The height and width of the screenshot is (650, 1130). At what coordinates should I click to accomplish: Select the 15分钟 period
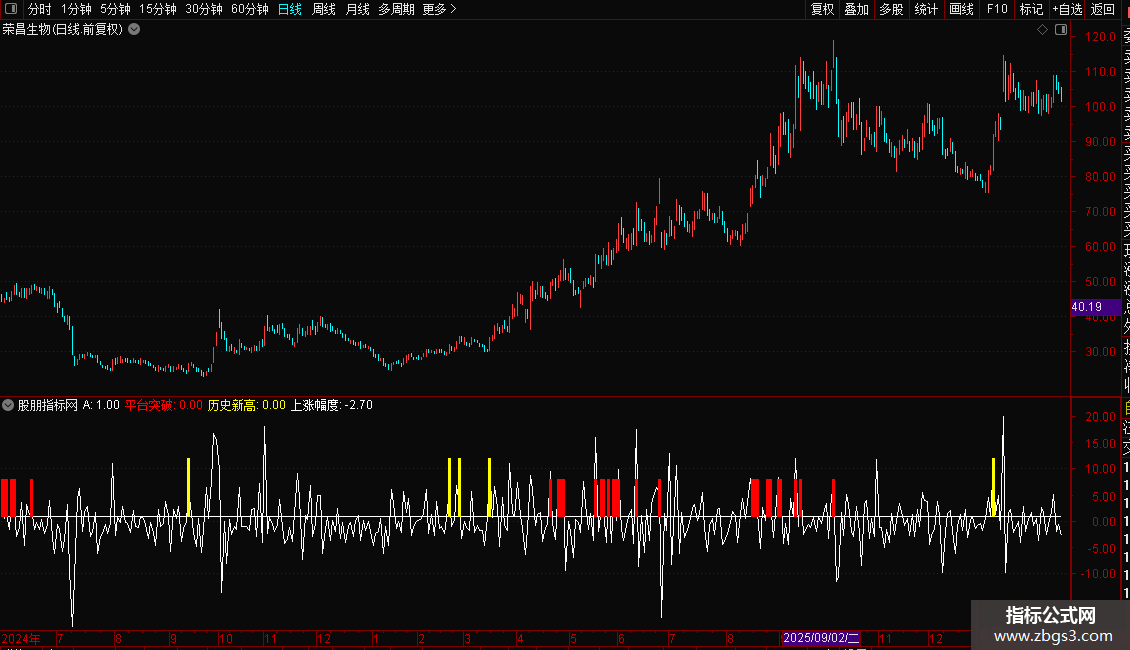coord(158,9)
